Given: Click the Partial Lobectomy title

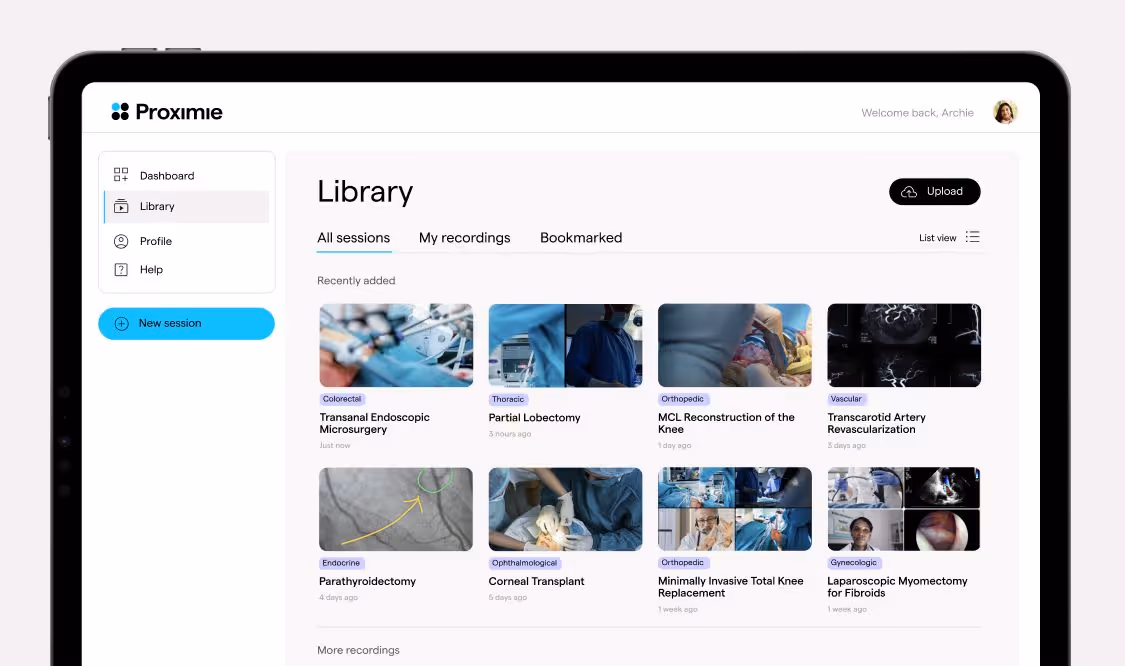Looking at the screenshot, I should click(x=535, y=418).
